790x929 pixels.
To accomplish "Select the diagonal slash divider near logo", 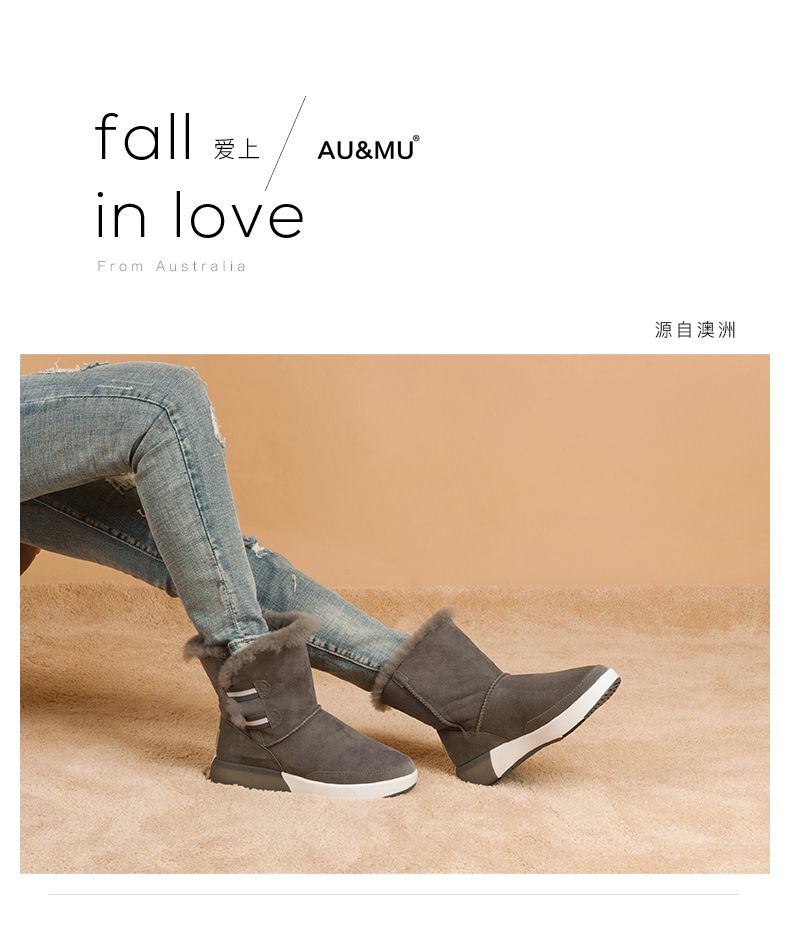I will tap(286, 143).
